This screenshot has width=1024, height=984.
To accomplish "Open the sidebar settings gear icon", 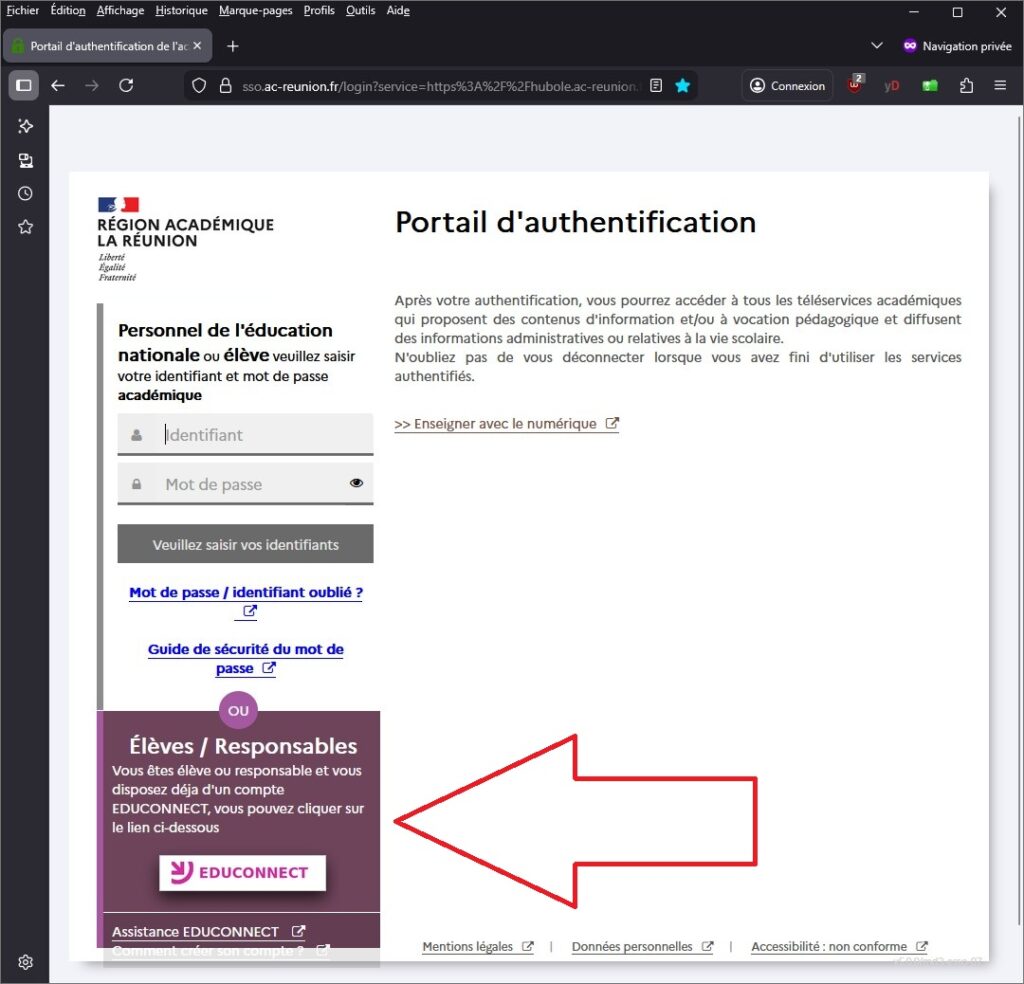I will pyautogui.click(x=26, y=962).
